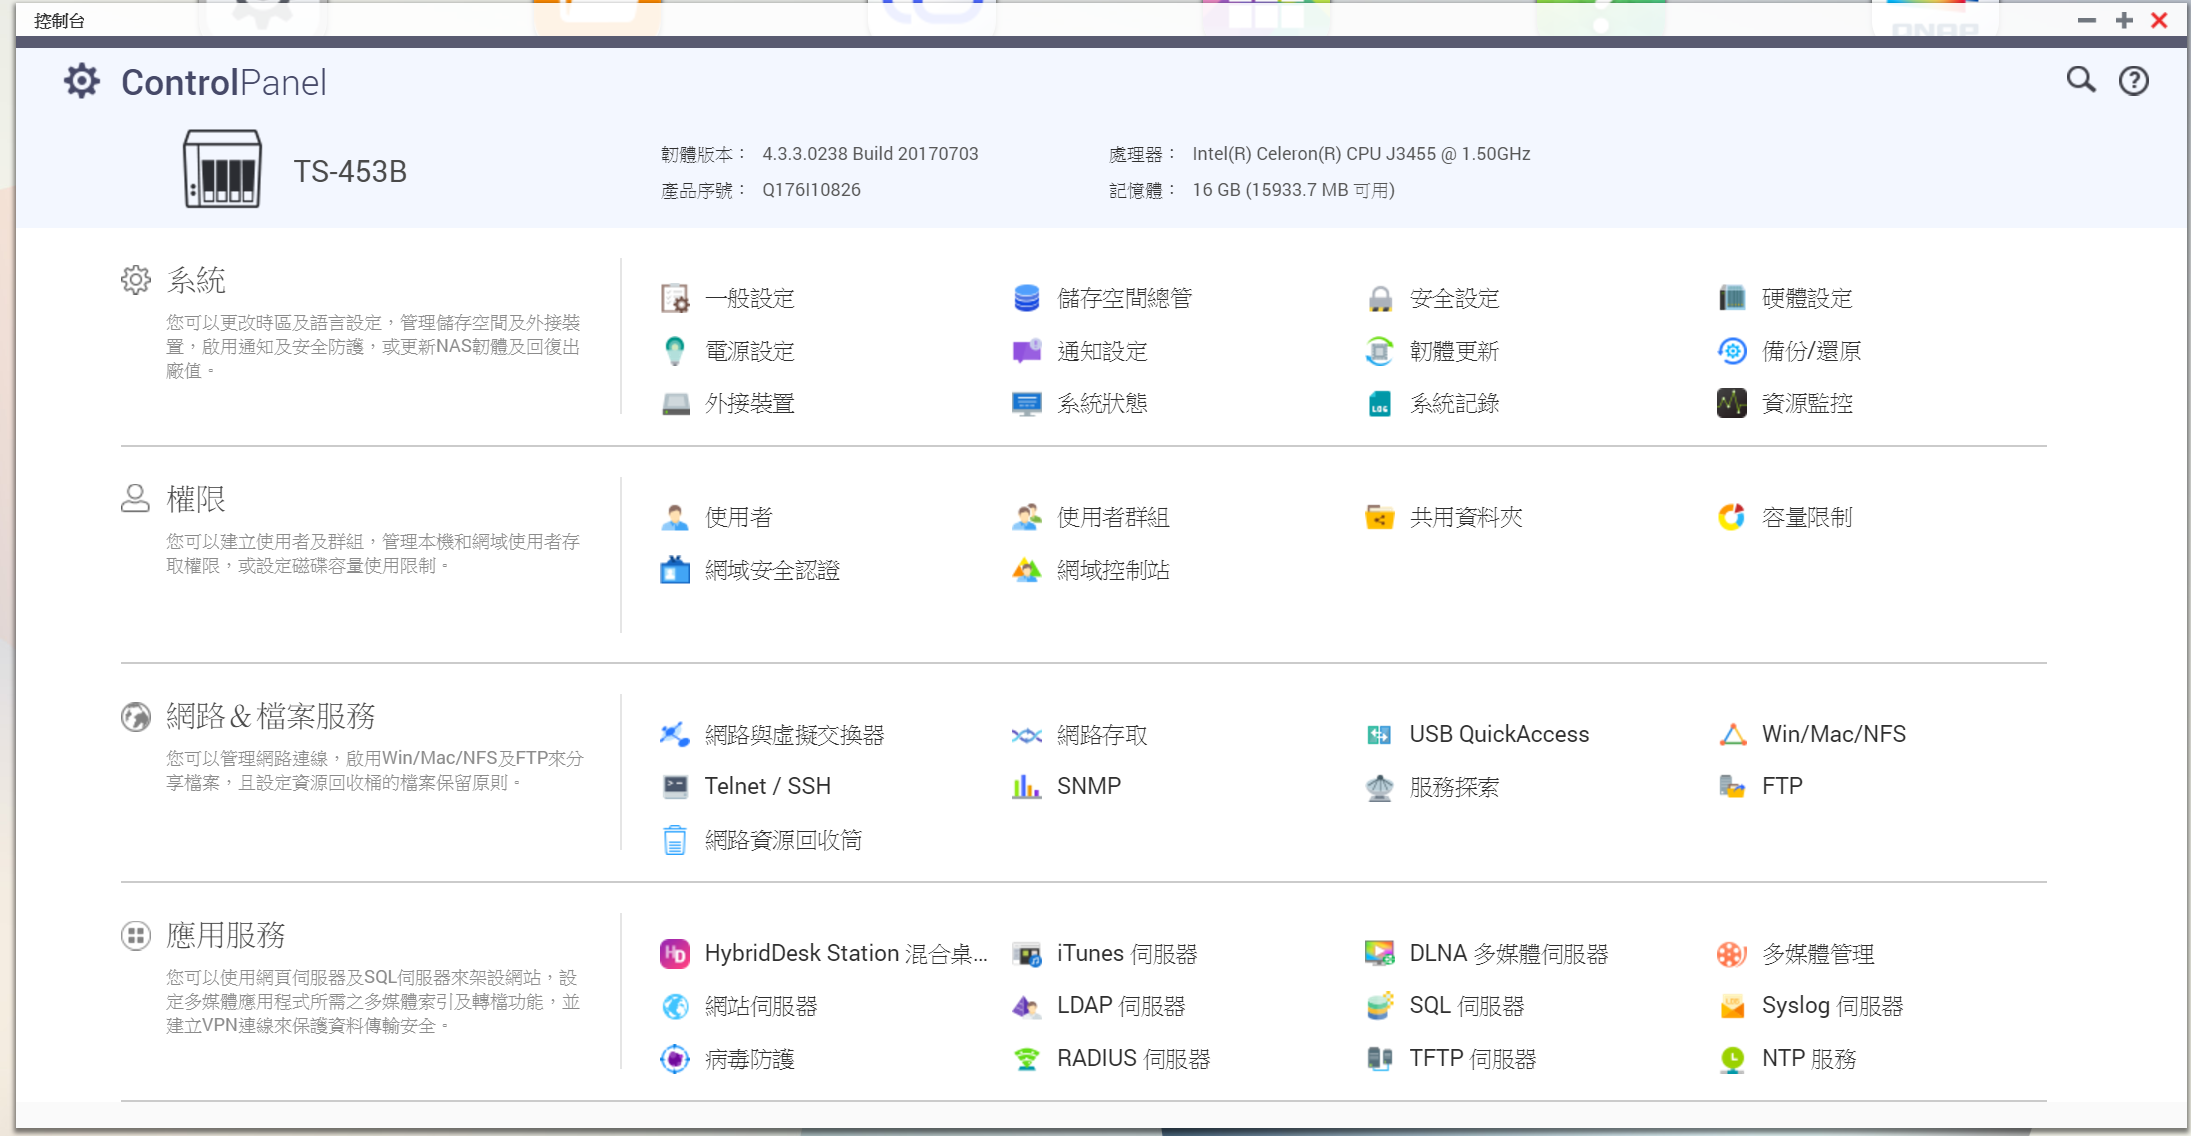Select the 系統 category heading
Image resolution: width=2191 pixels, height=1136 pixels.
(x=196, y=280)
